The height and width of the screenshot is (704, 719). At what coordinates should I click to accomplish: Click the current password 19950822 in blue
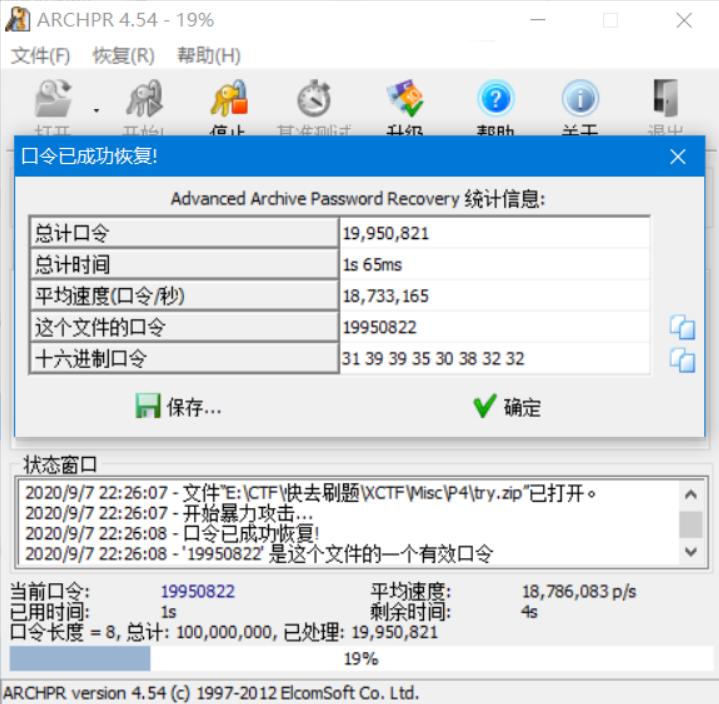[x=198, y=592]
